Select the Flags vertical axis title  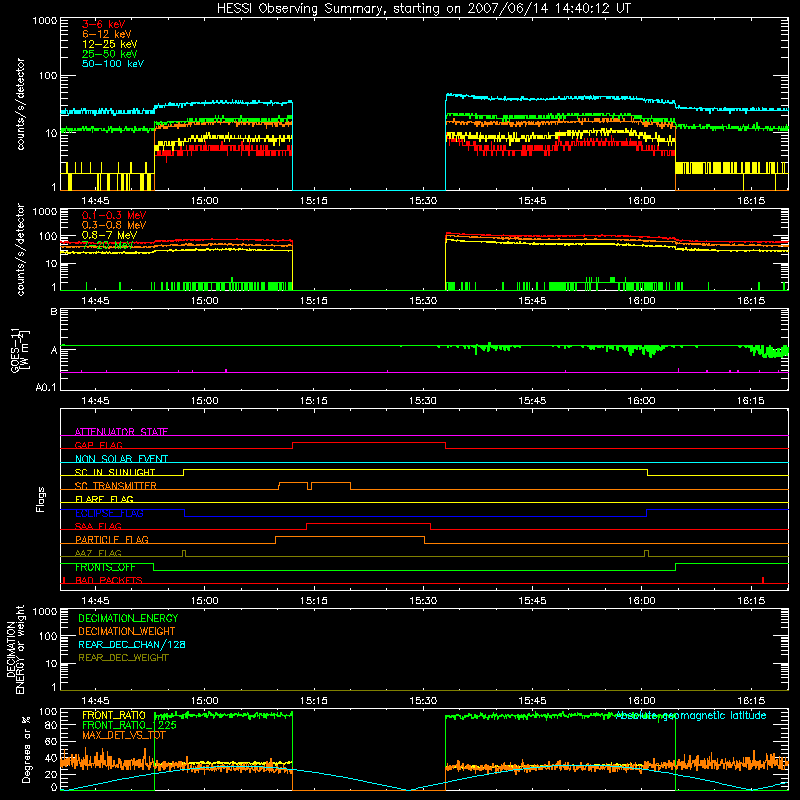tap(41, 499)
